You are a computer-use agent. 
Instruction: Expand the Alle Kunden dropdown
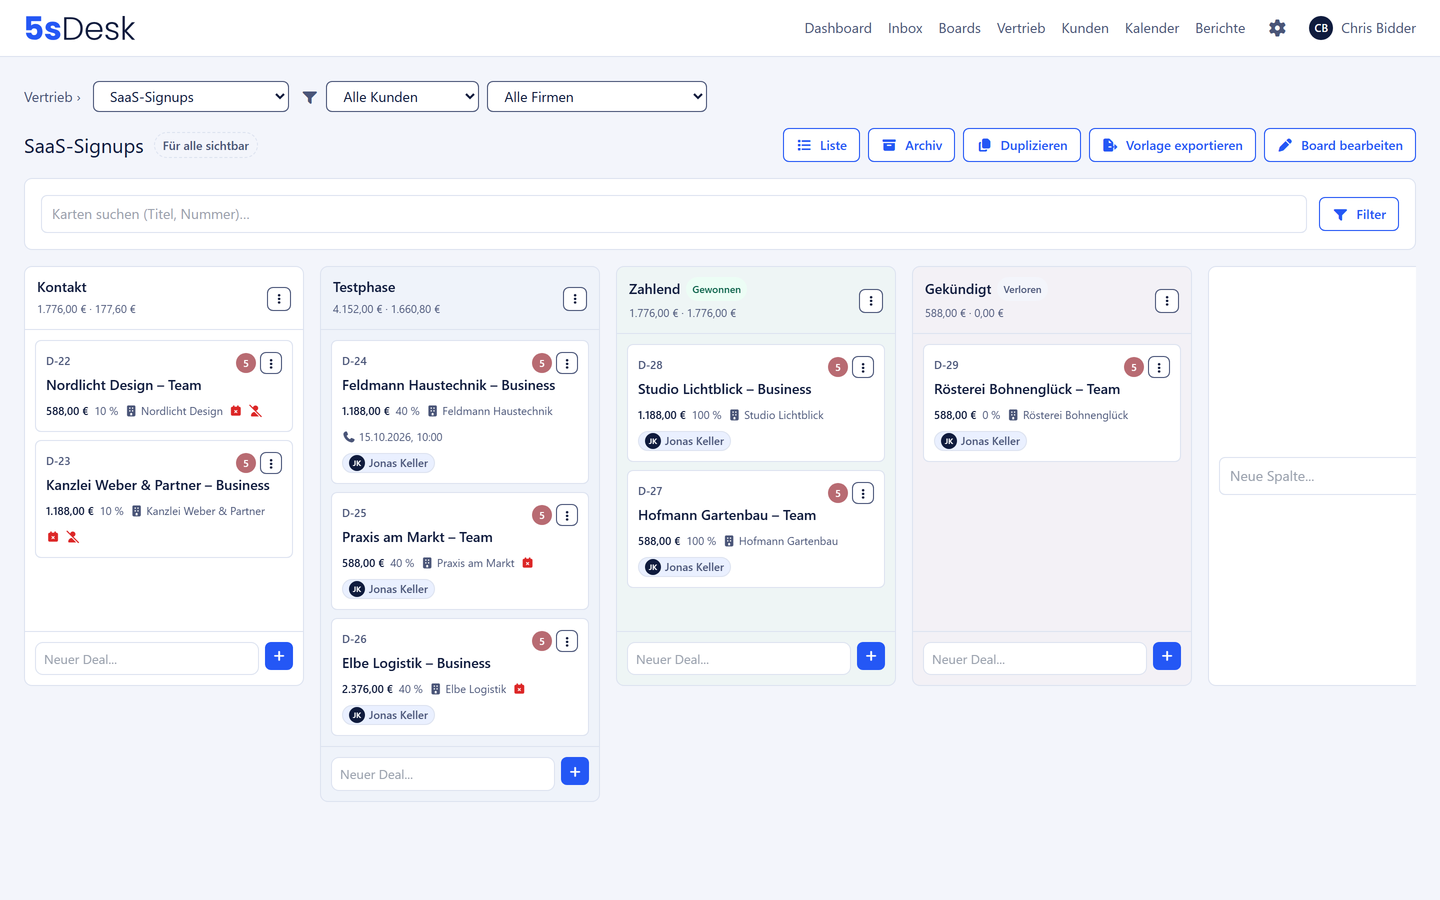pos(403,97)
